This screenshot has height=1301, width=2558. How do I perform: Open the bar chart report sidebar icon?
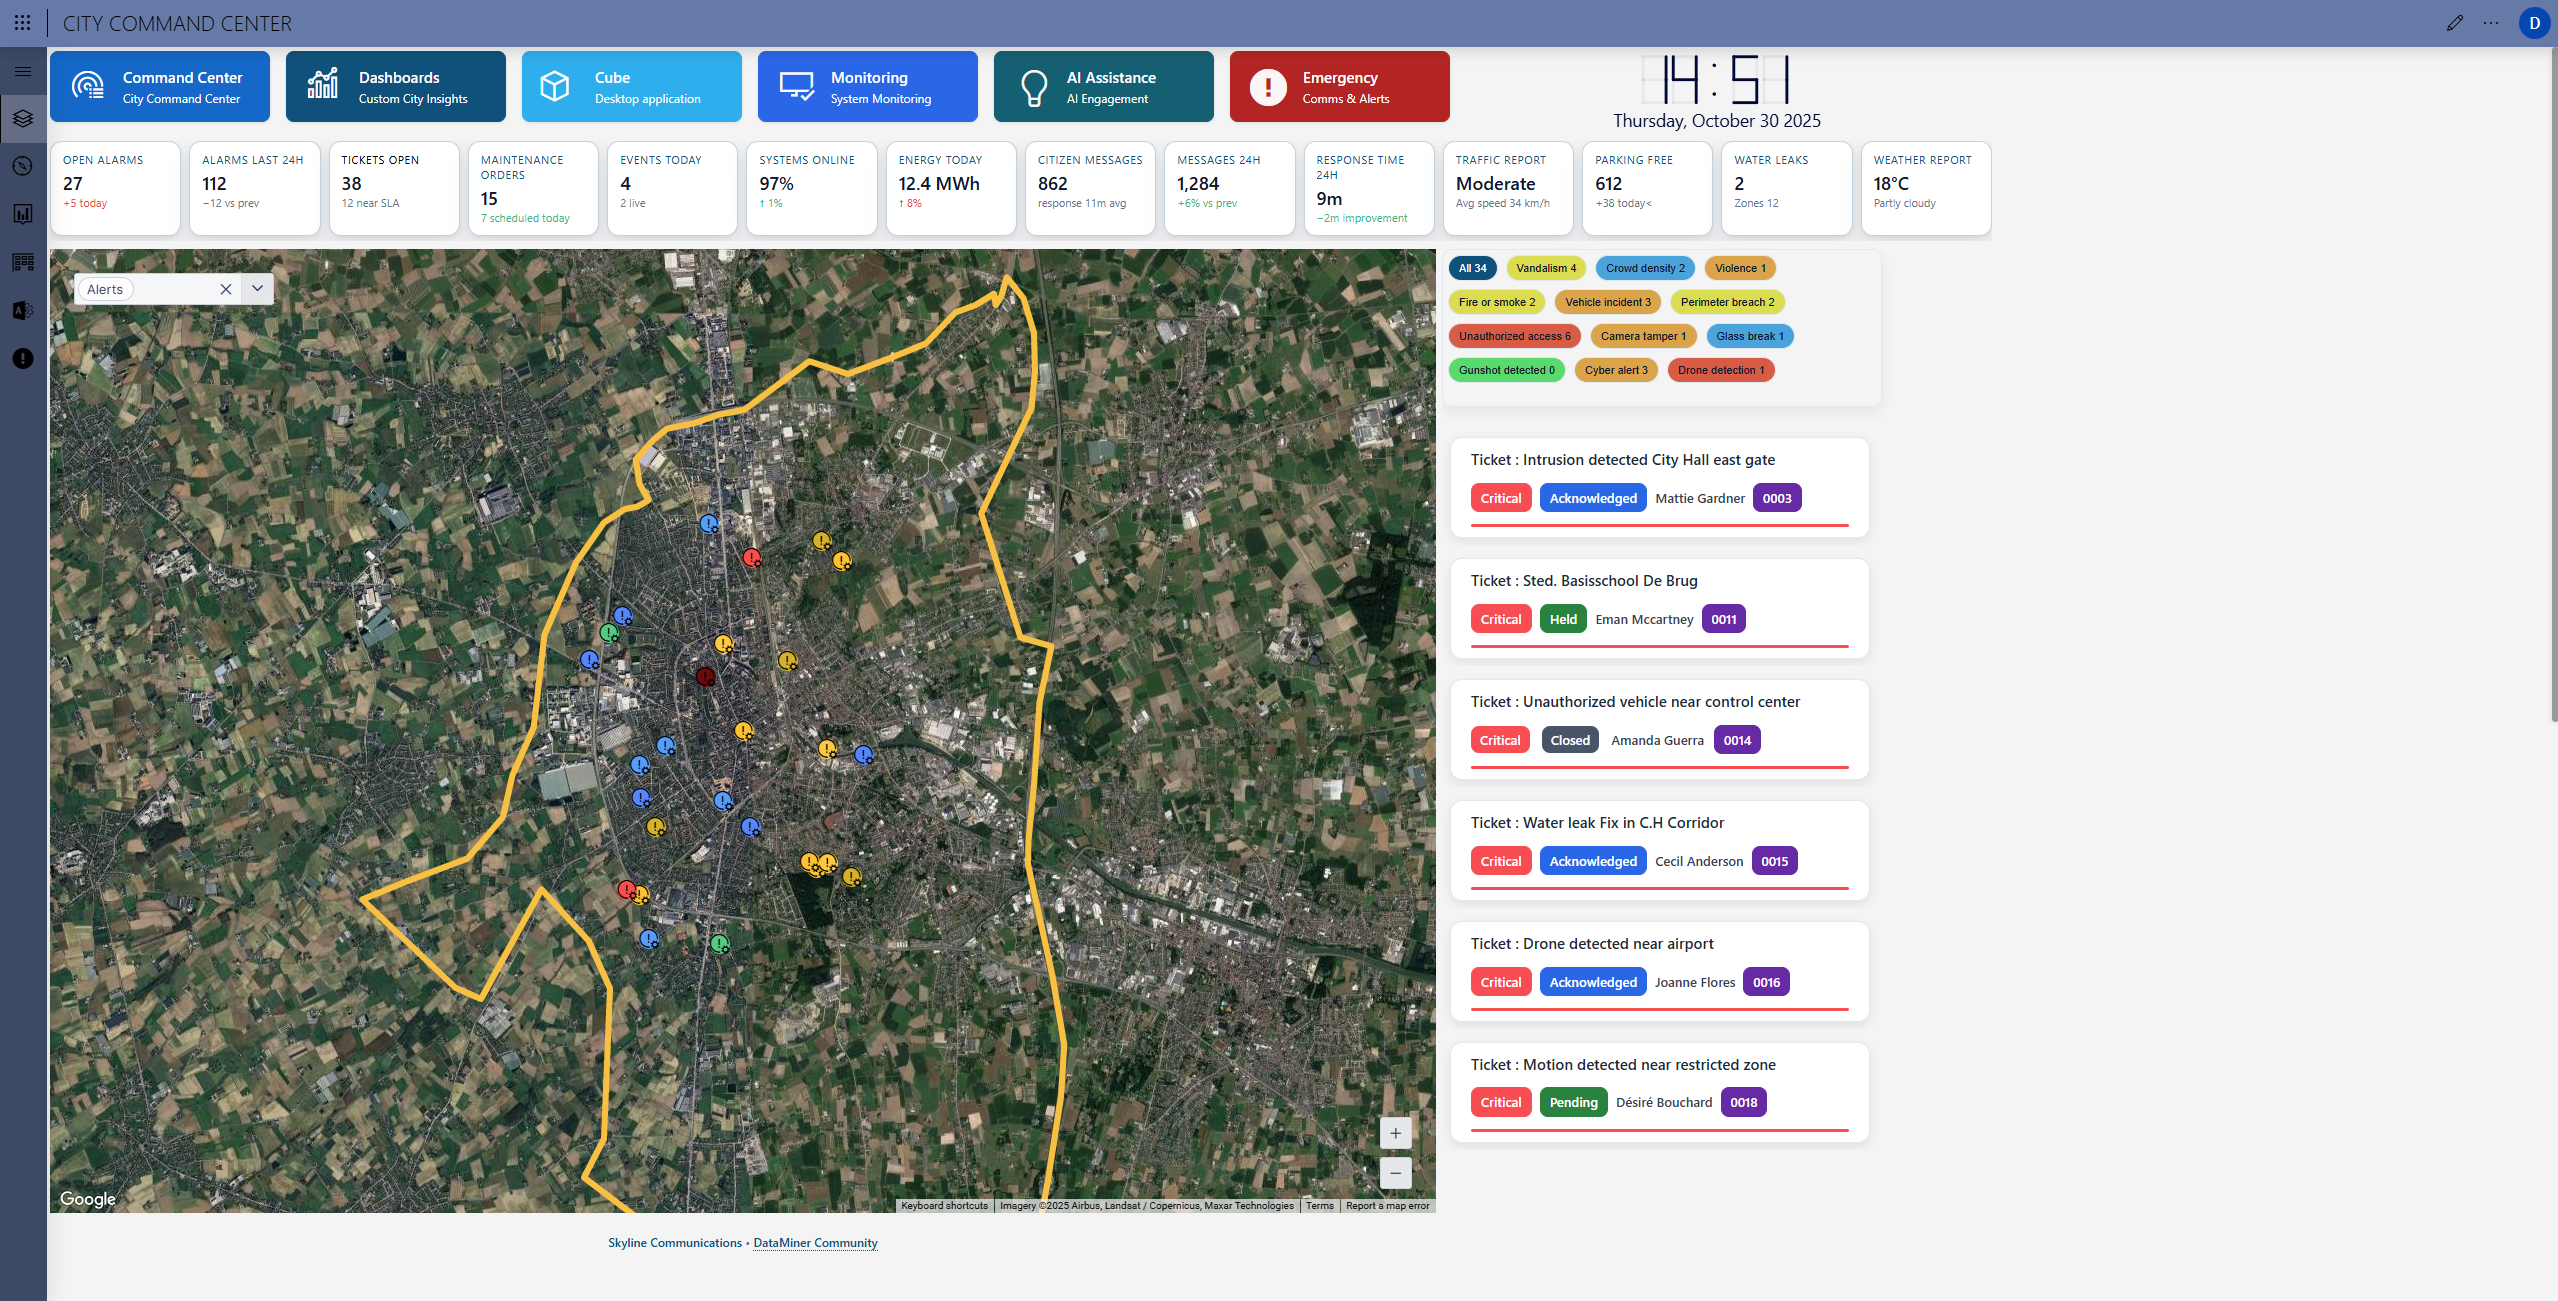tap(23, 214)
